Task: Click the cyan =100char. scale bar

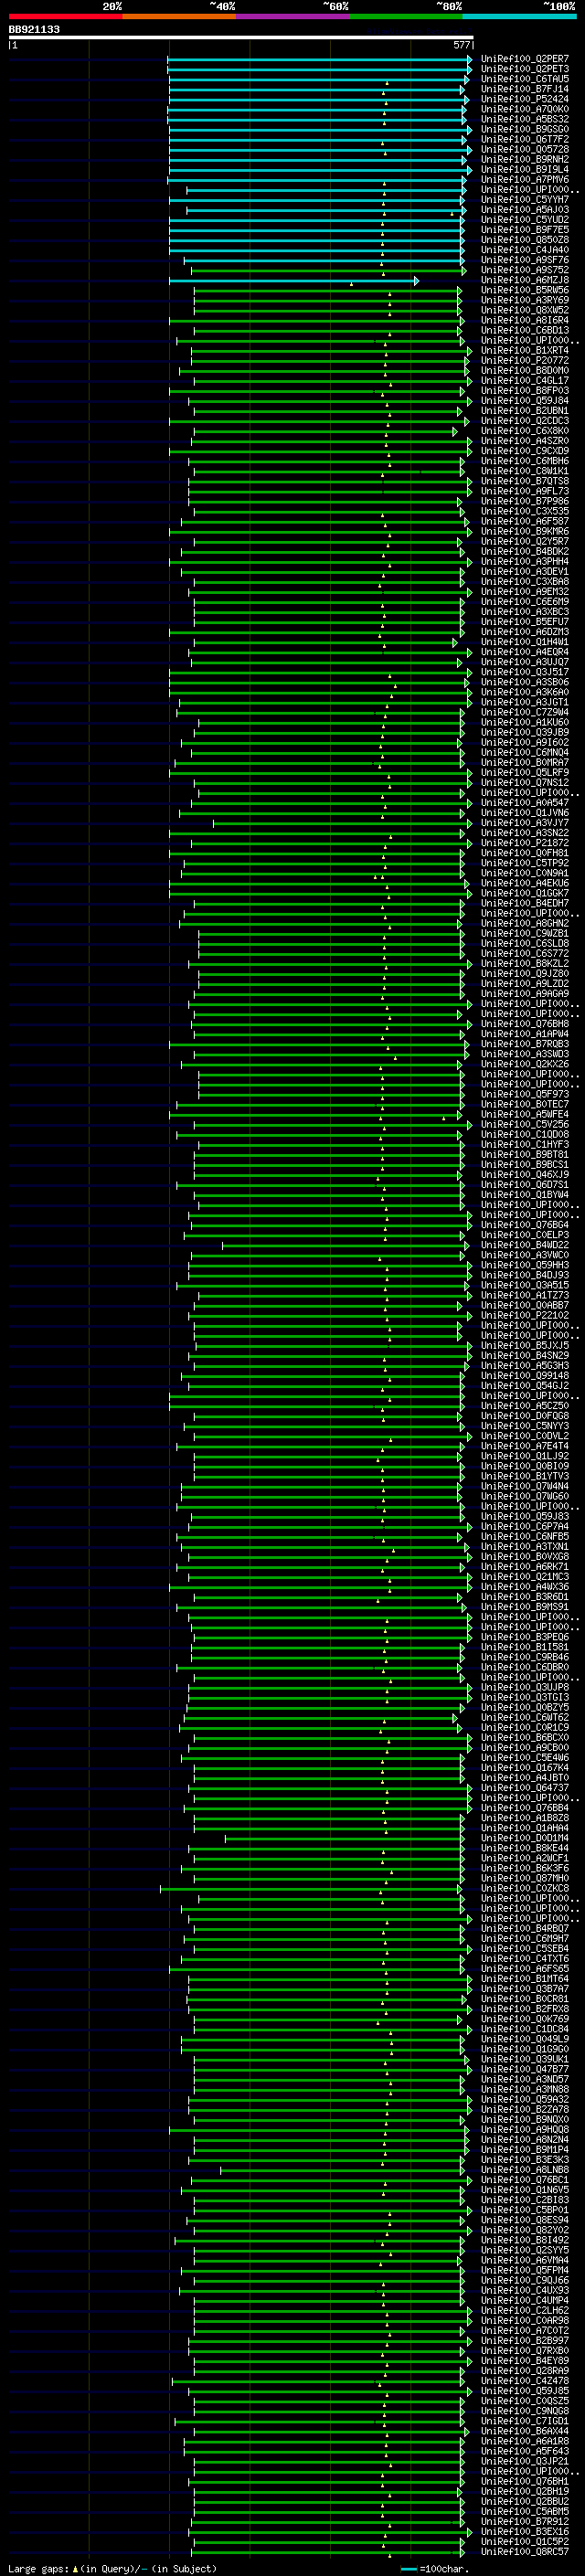Action: pos(408,2570)
